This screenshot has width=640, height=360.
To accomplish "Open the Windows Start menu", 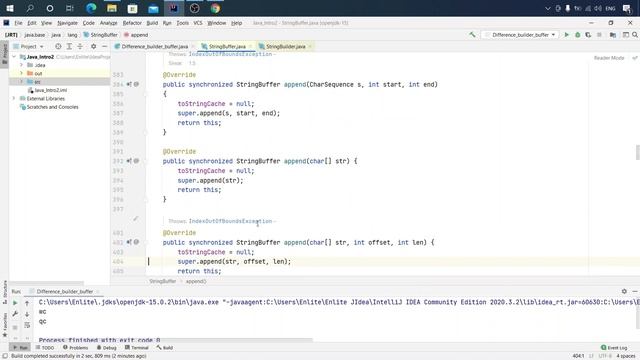I will pyautogui.click(x=9, y=8).
